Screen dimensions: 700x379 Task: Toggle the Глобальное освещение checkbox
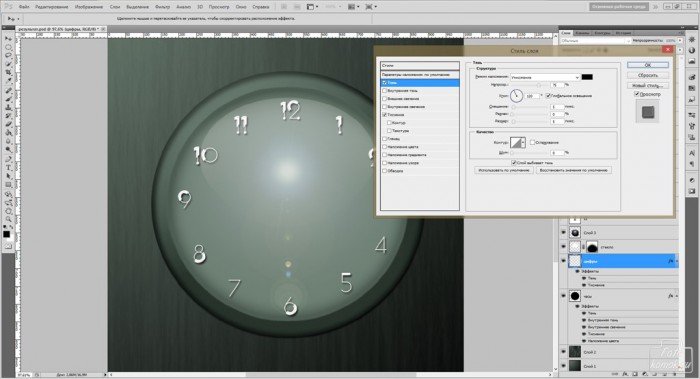click(x=548, y=96)
